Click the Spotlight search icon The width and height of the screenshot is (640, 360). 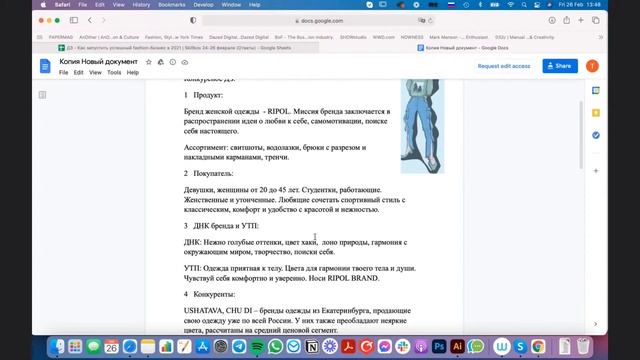click(x=524, y=5)
